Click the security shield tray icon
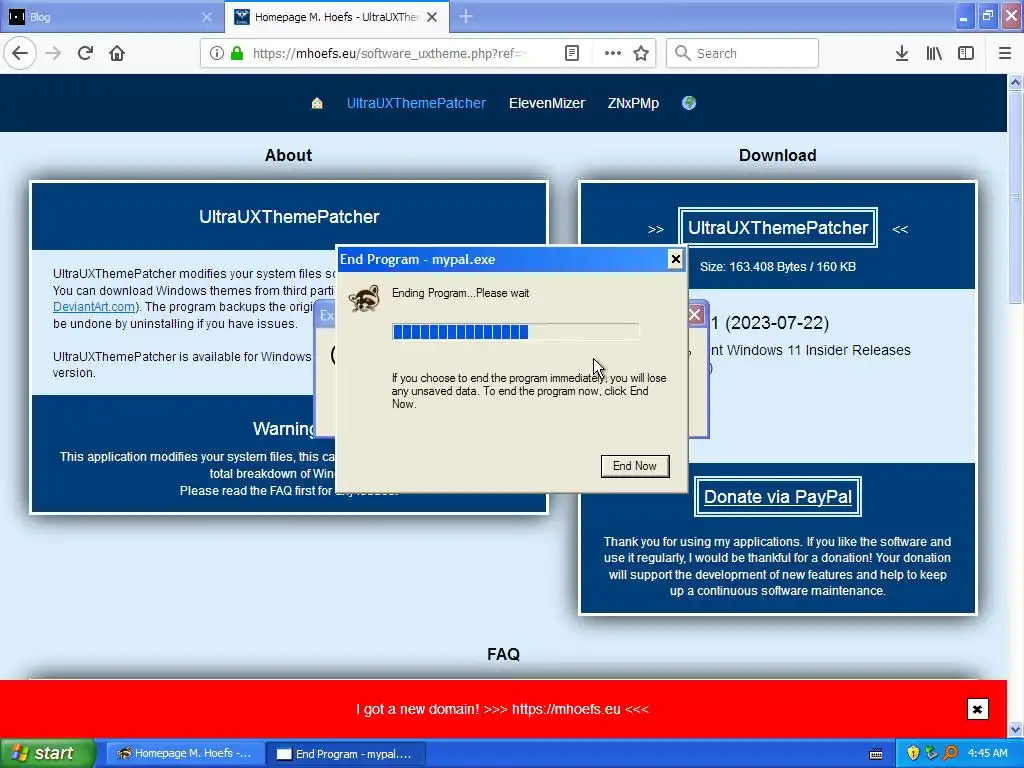 pos(913,754)
